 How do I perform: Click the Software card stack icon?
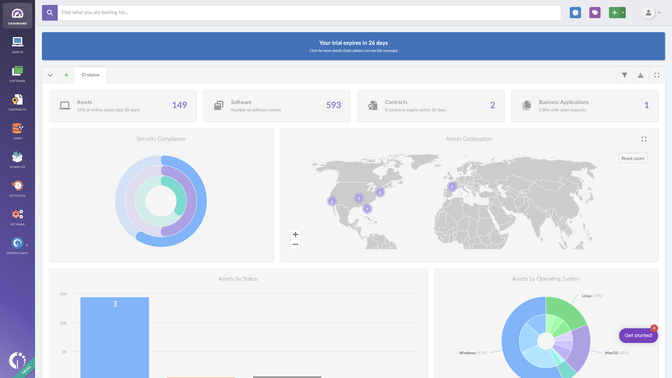pos(219,105)
